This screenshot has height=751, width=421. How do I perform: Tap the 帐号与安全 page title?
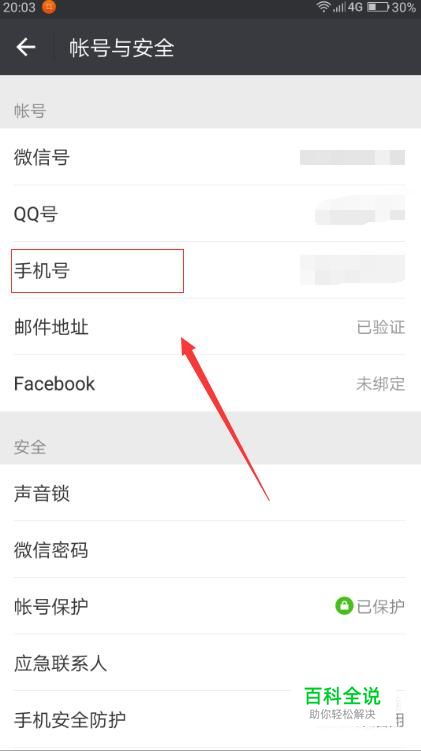(121, 47)
